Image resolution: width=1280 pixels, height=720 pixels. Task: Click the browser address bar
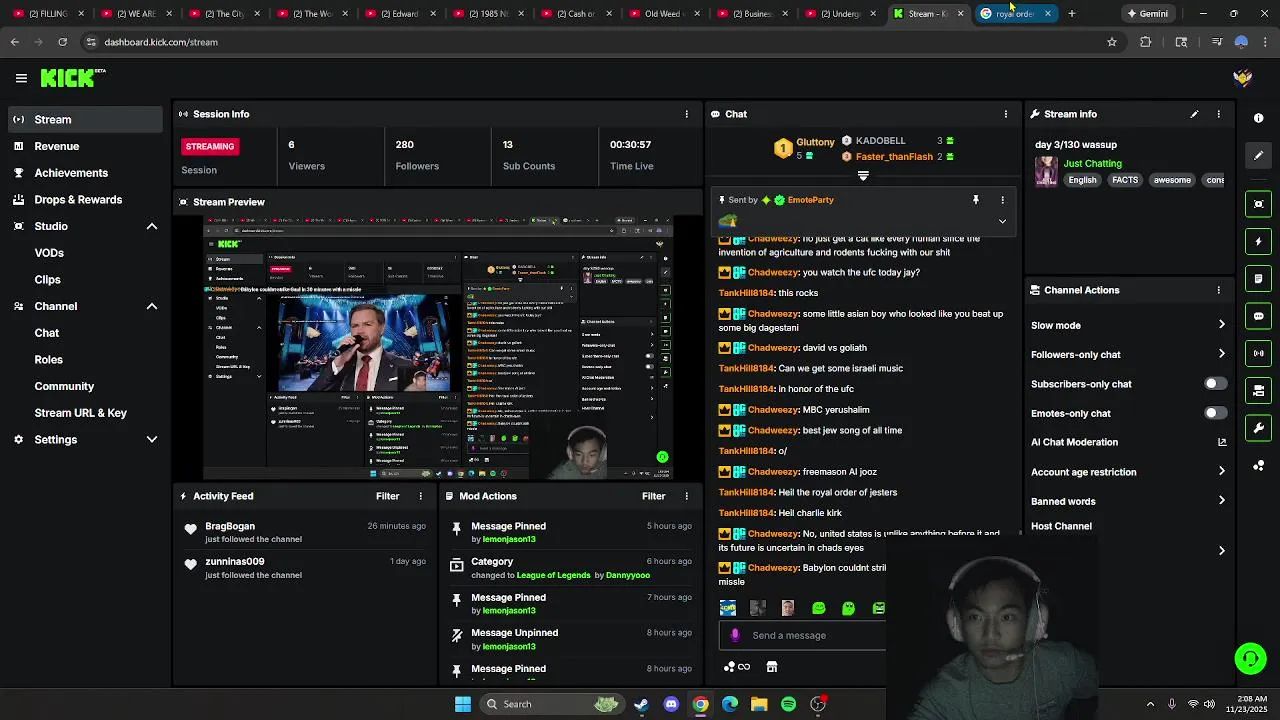(x=595, y=42)
